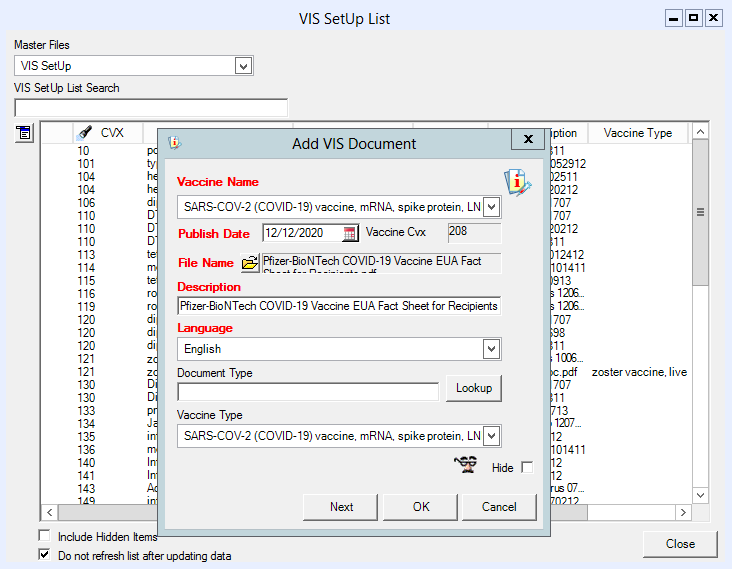Check the Hide checkbox
The image size is (732, 569).
(x=527, y=467)
